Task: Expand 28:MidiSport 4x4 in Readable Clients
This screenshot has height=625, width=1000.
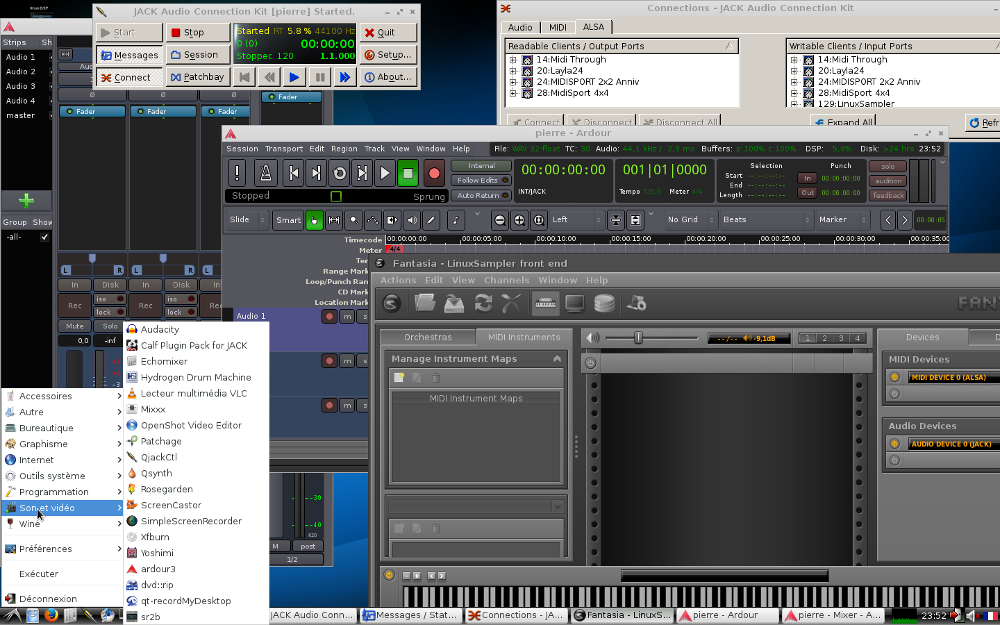Action: click(x=513, y=93)
